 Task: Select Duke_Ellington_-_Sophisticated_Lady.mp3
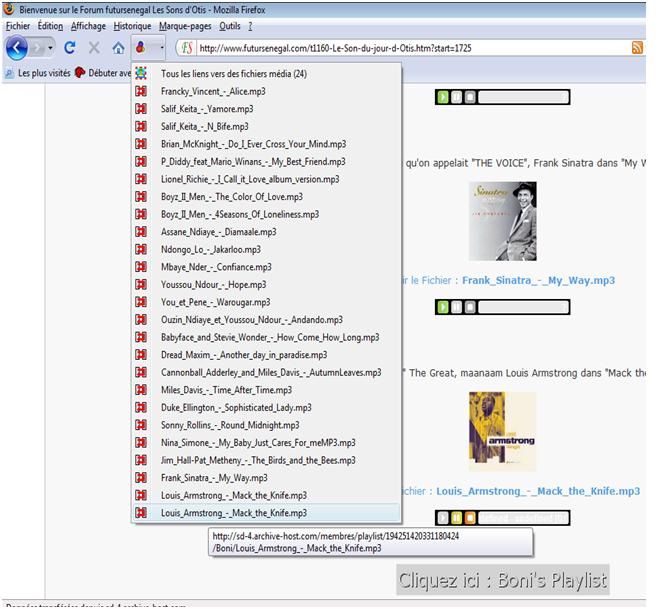[266, 407]
